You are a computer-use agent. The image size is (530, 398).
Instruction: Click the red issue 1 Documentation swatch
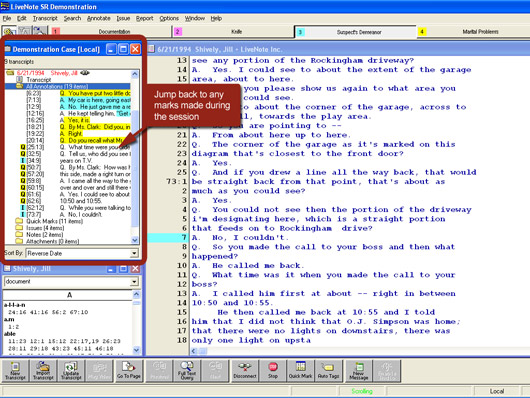56,31
